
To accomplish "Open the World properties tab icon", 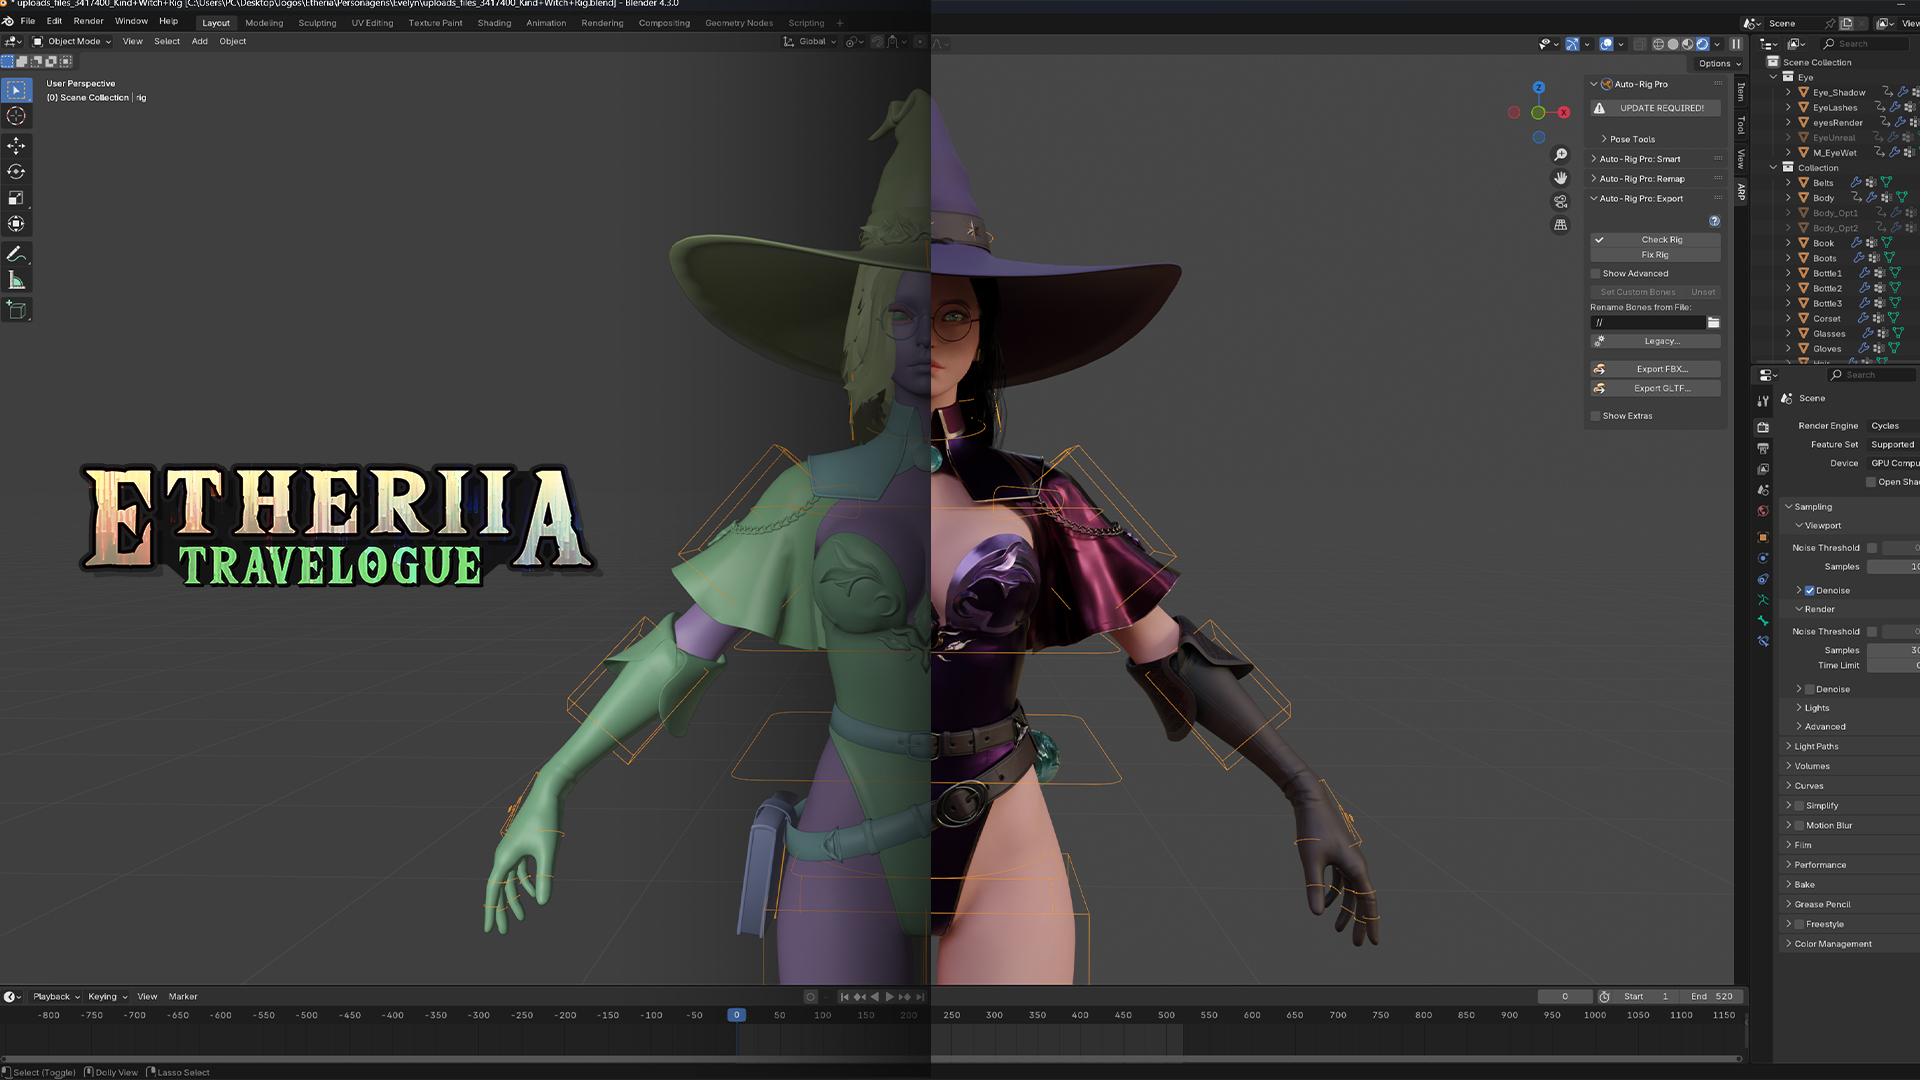I will tap(1763, 511).
